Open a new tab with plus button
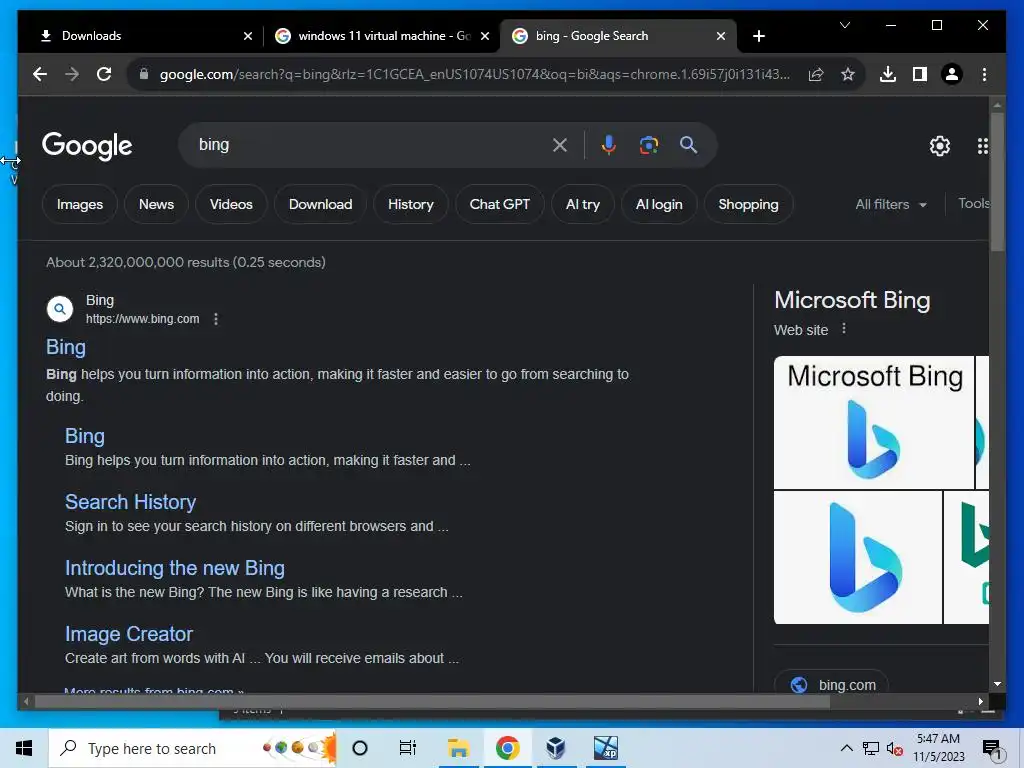This screenshot has width=1024, height=768. [x=758, y=36]
